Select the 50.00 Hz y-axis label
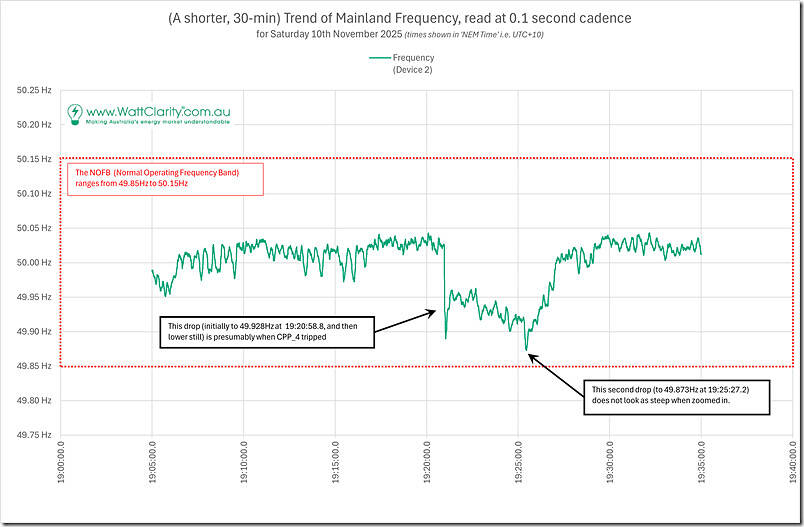The height and width of the screenshot is (527, 804). pos(32,263)
